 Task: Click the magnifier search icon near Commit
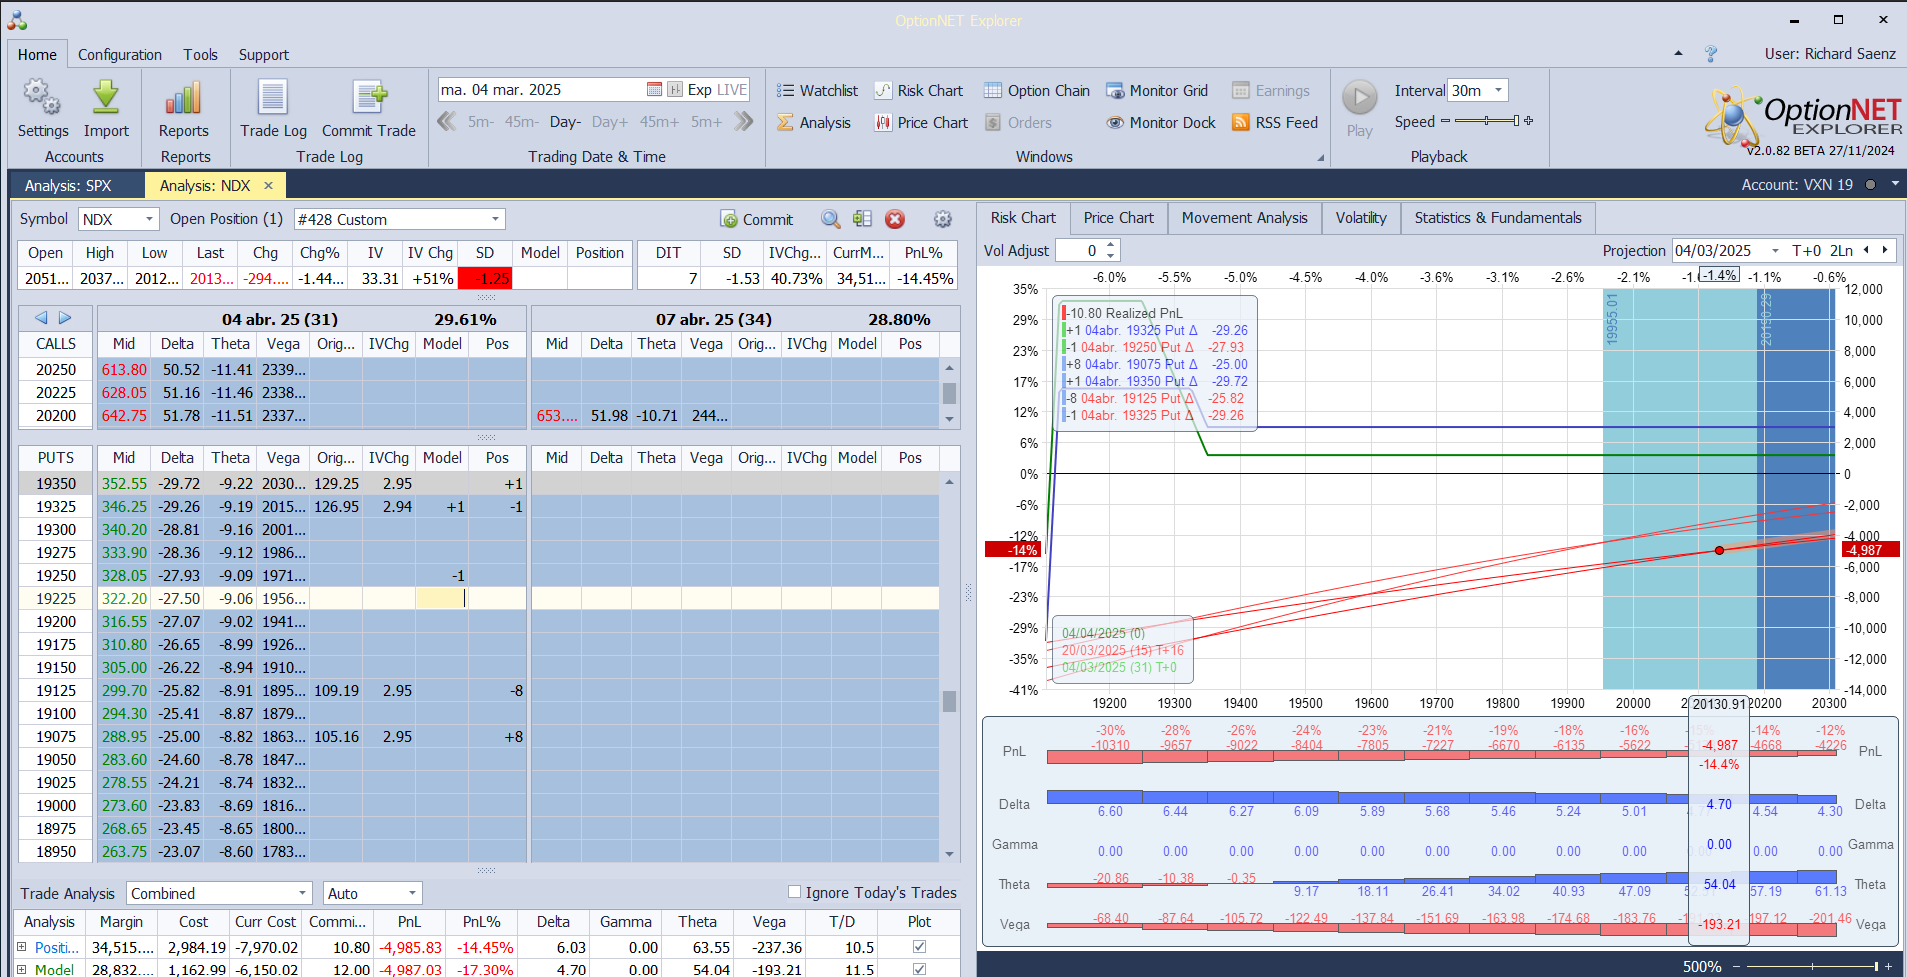coord(830,219)
